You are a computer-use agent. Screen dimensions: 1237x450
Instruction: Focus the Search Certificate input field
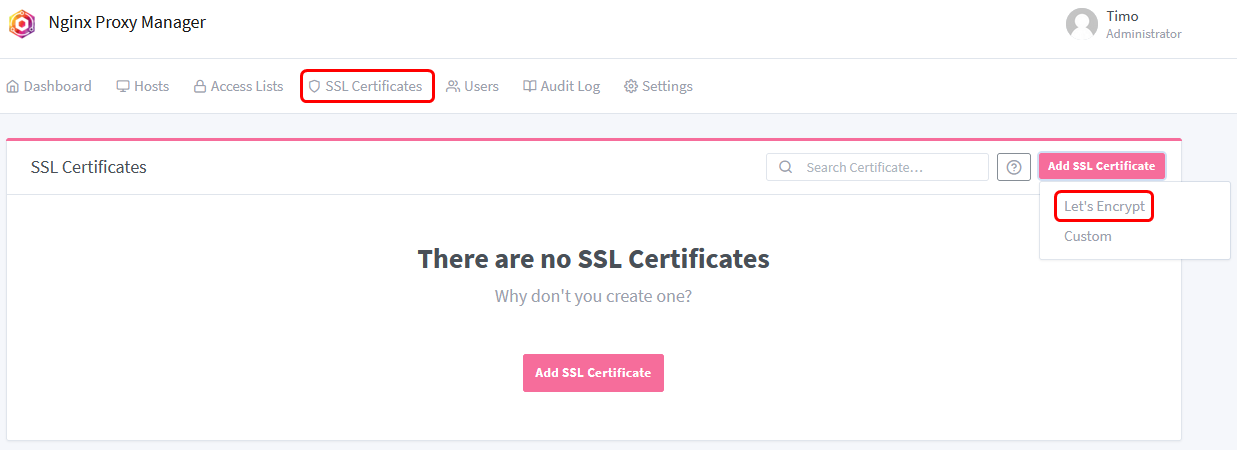877,167
